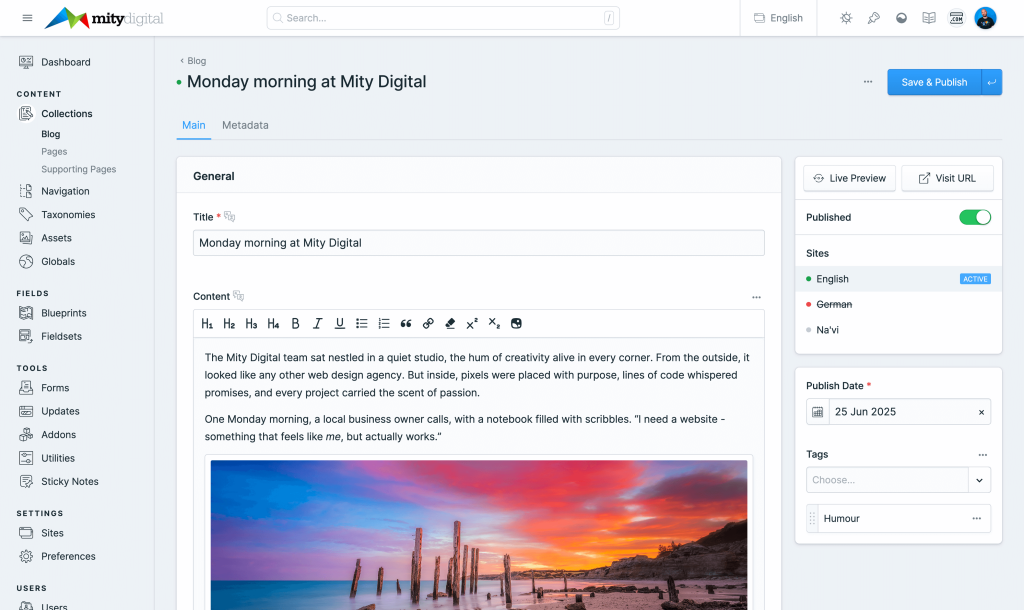Insert an ordered numbered list
1024x610 pixels.
(384, 323)
